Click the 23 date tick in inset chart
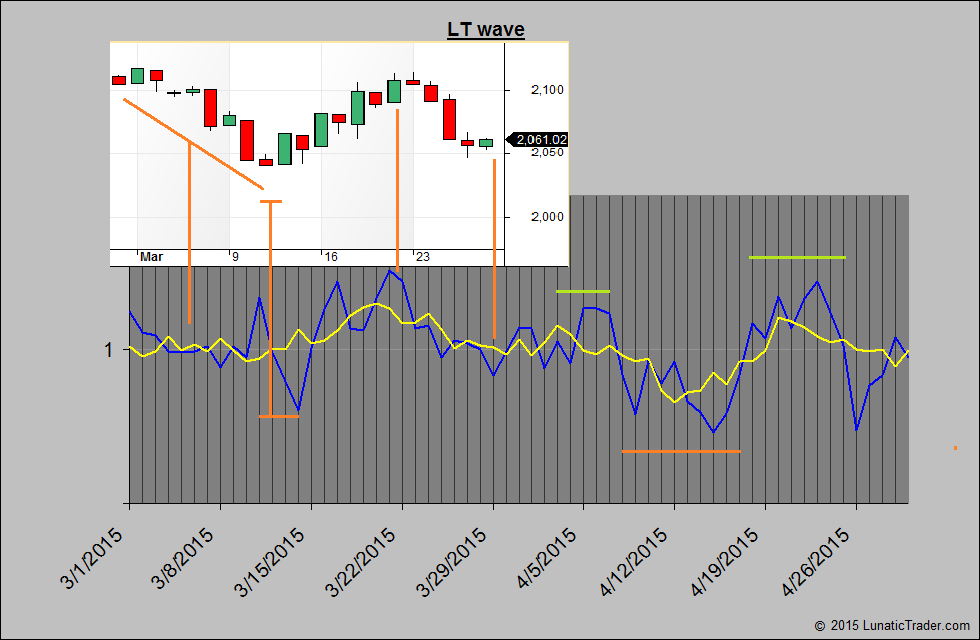This screenshot has height=640, width=980. pyautogui.click(x=422, y=257)
